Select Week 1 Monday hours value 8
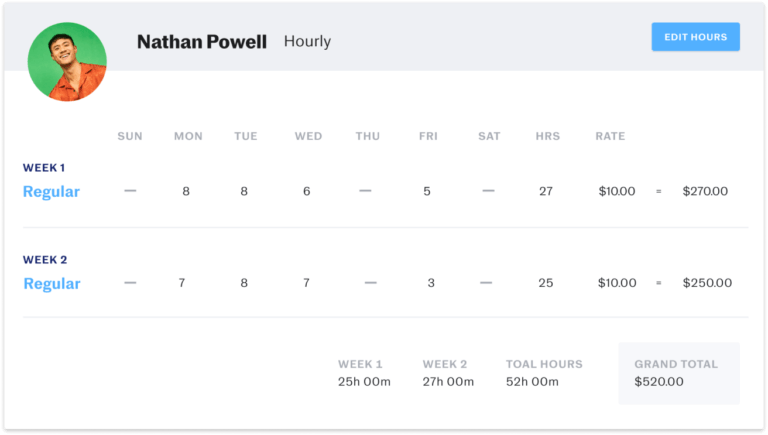The width and height of the screenshot is (768, 435). tap(186, 191)
